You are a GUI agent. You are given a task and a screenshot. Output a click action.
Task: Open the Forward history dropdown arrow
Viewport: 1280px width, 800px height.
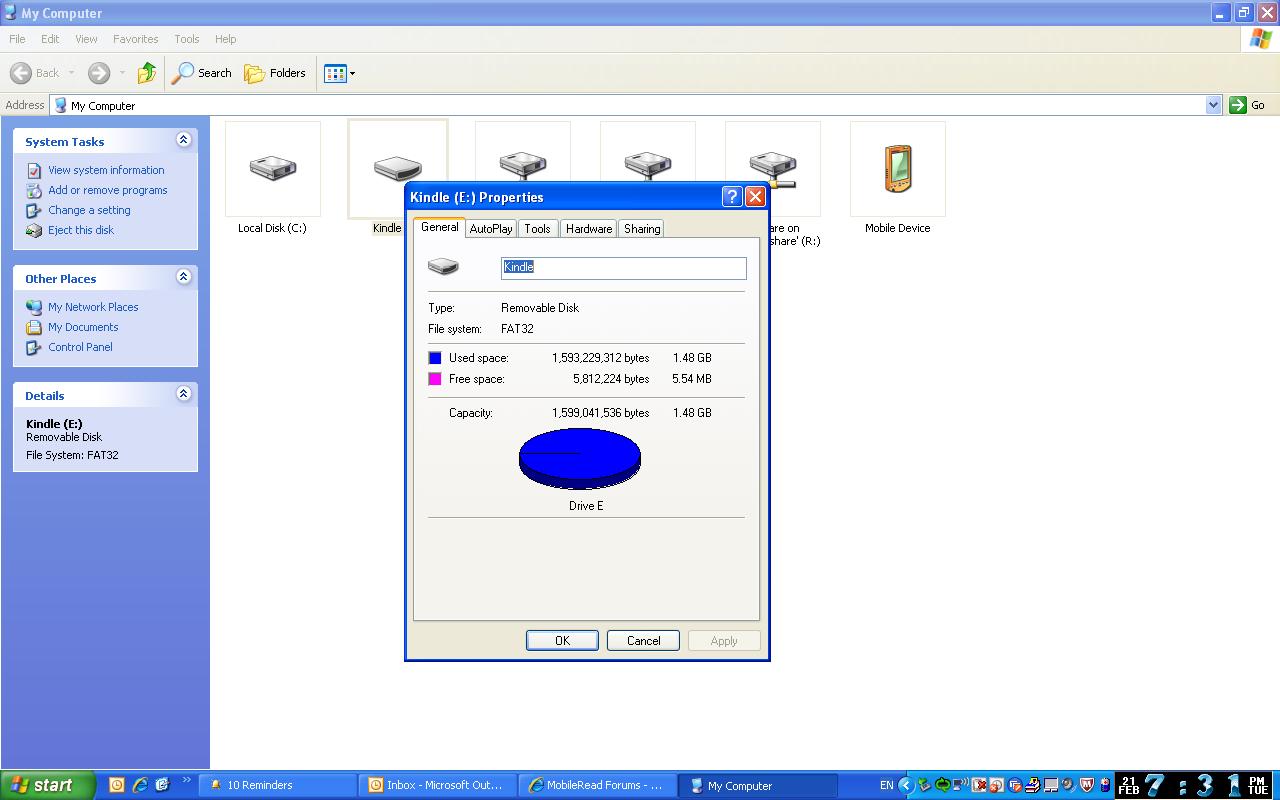coord(122,73)
